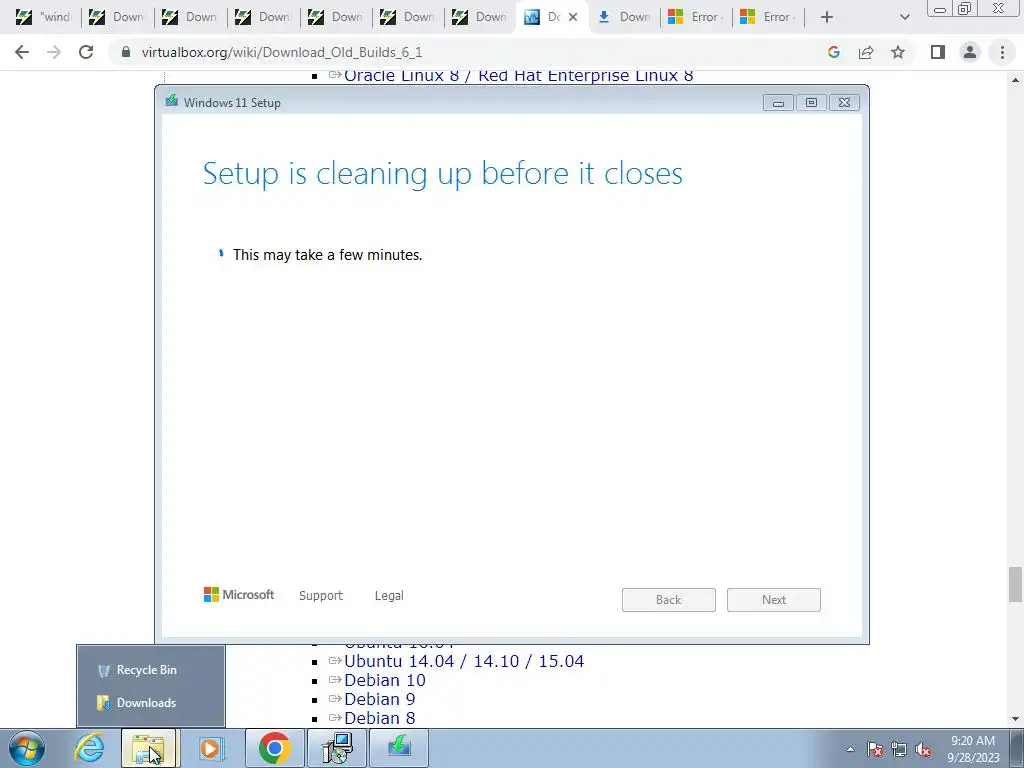
Task: Click the disabled Back button in Setup
Action: pyautogui.click(x=669, y=600)
